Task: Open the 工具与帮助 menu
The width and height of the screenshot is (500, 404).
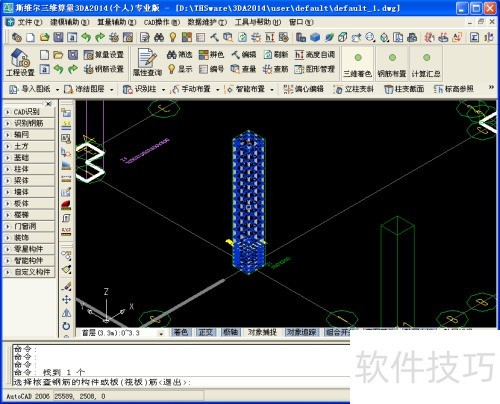Action: click(x=258, y=22)
